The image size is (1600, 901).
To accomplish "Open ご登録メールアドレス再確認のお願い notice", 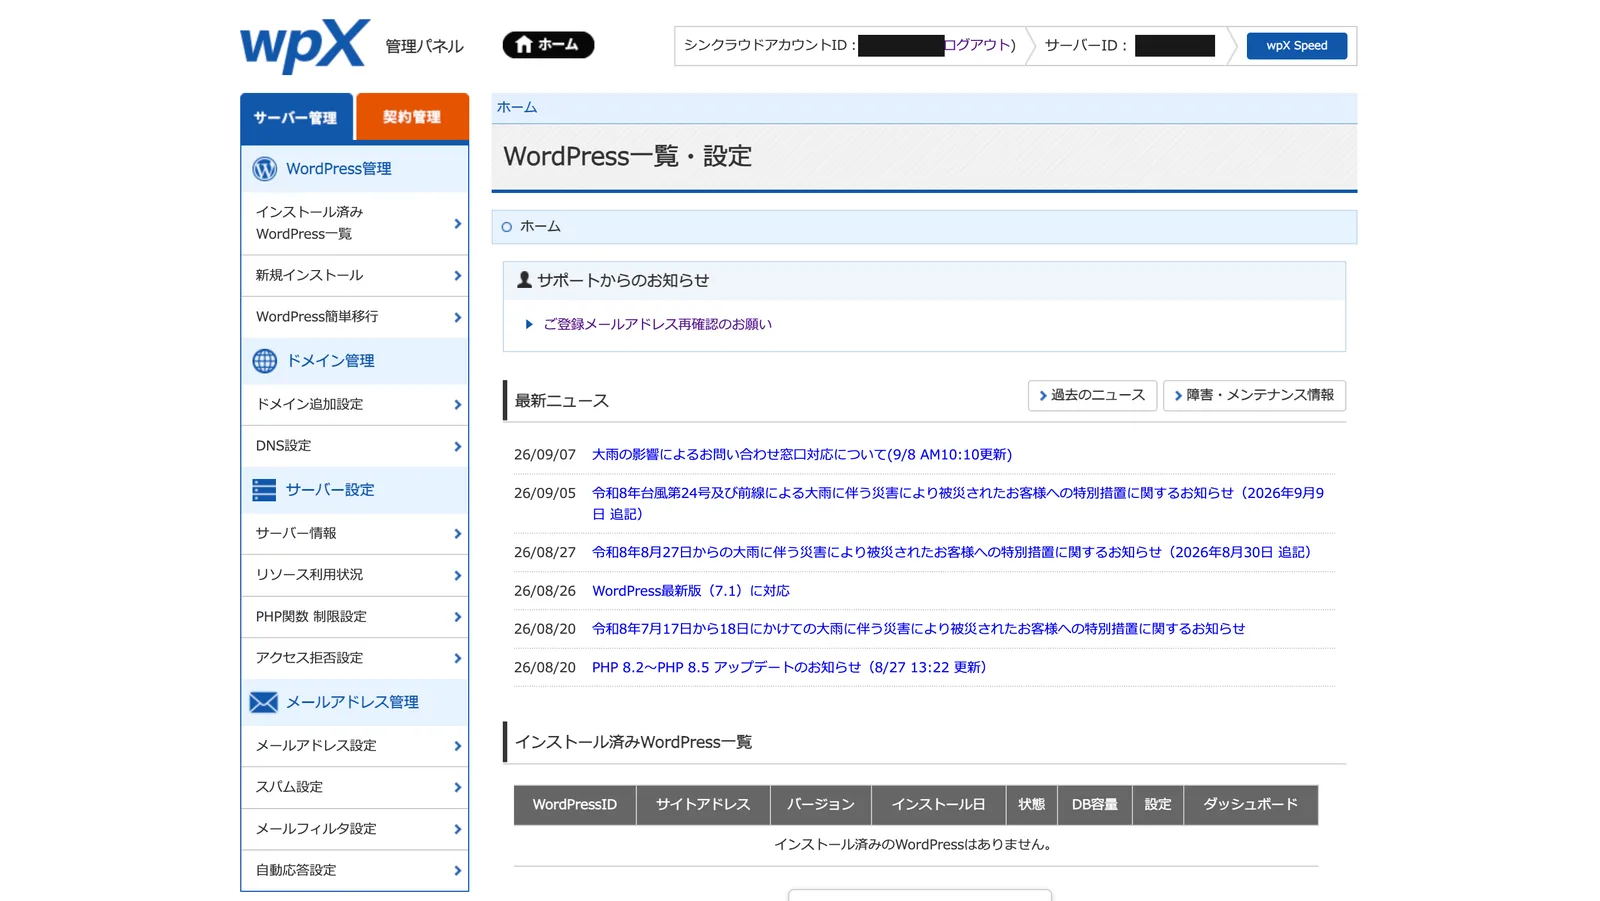I will (657, 324).
